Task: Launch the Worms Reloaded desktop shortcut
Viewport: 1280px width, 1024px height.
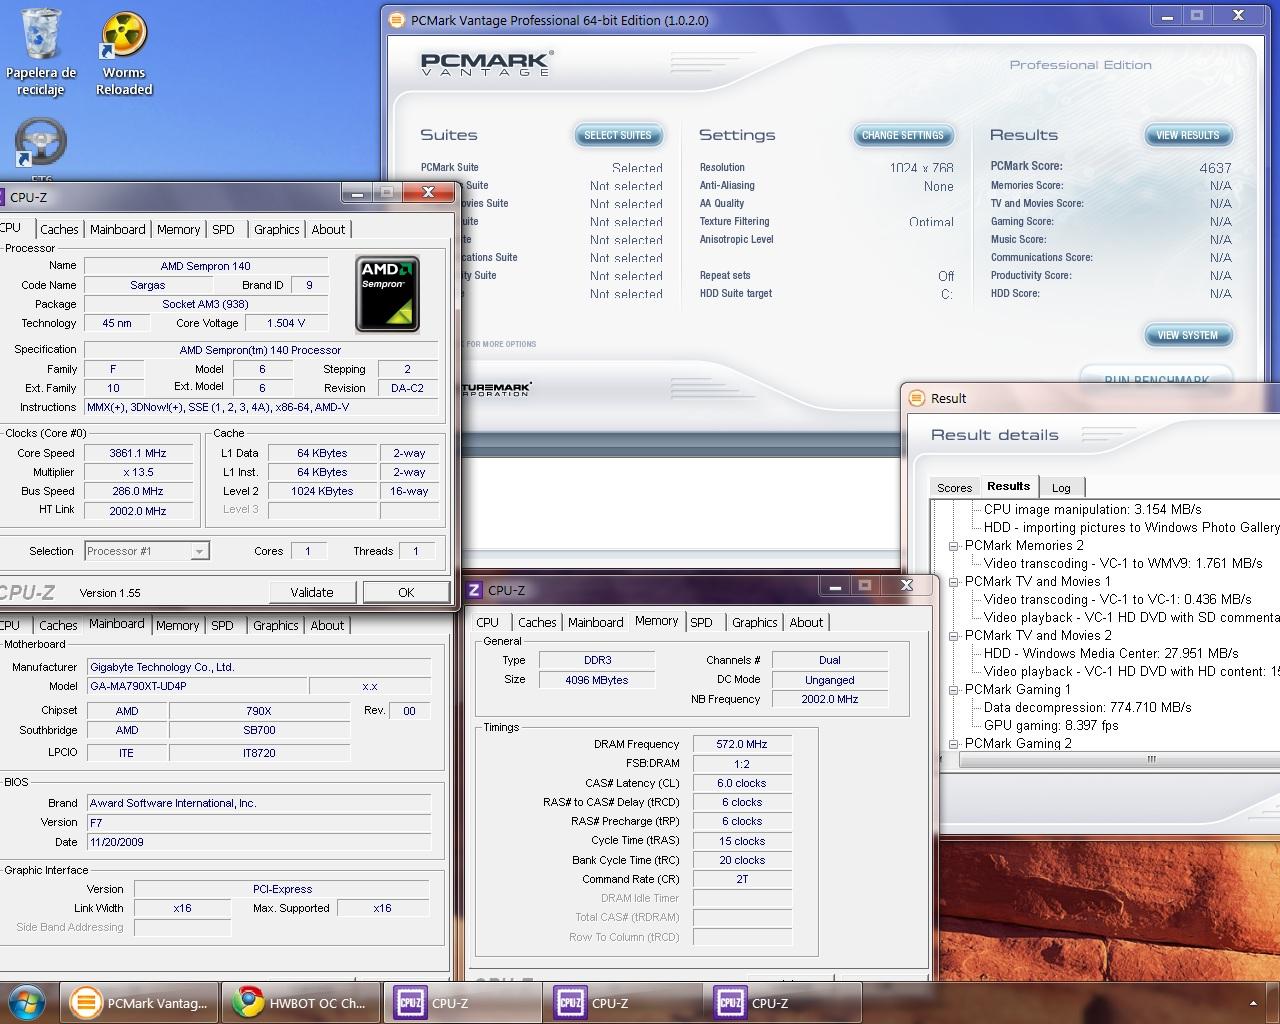Action: point(124,54)
